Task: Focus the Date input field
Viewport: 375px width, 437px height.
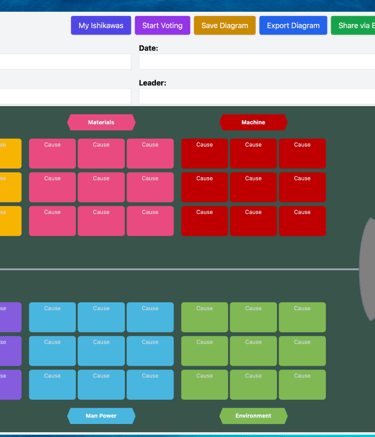Action: tap(257, 62)
